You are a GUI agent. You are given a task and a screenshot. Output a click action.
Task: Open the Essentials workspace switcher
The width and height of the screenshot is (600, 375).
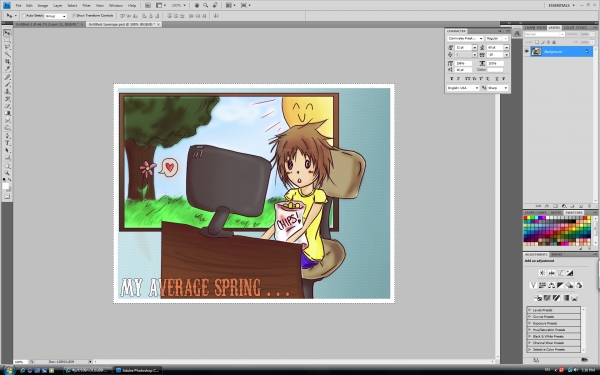click(x=561, y=5)
